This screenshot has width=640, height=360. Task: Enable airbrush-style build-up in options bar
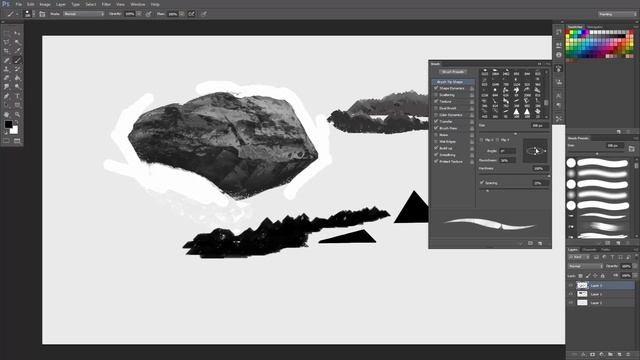tap(191, 14)
